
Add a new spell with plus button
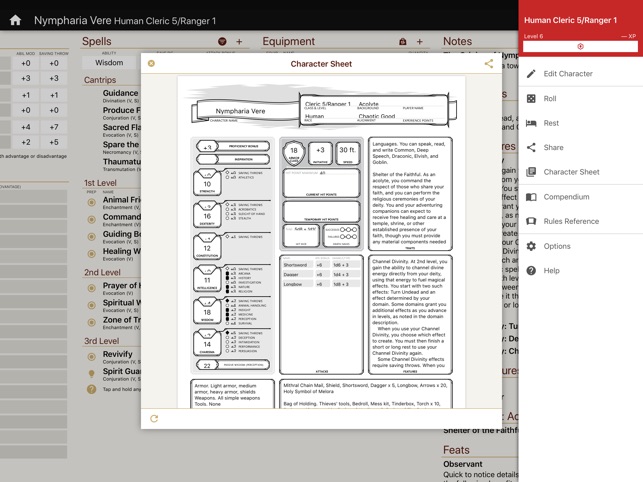(x=239, y=42)
